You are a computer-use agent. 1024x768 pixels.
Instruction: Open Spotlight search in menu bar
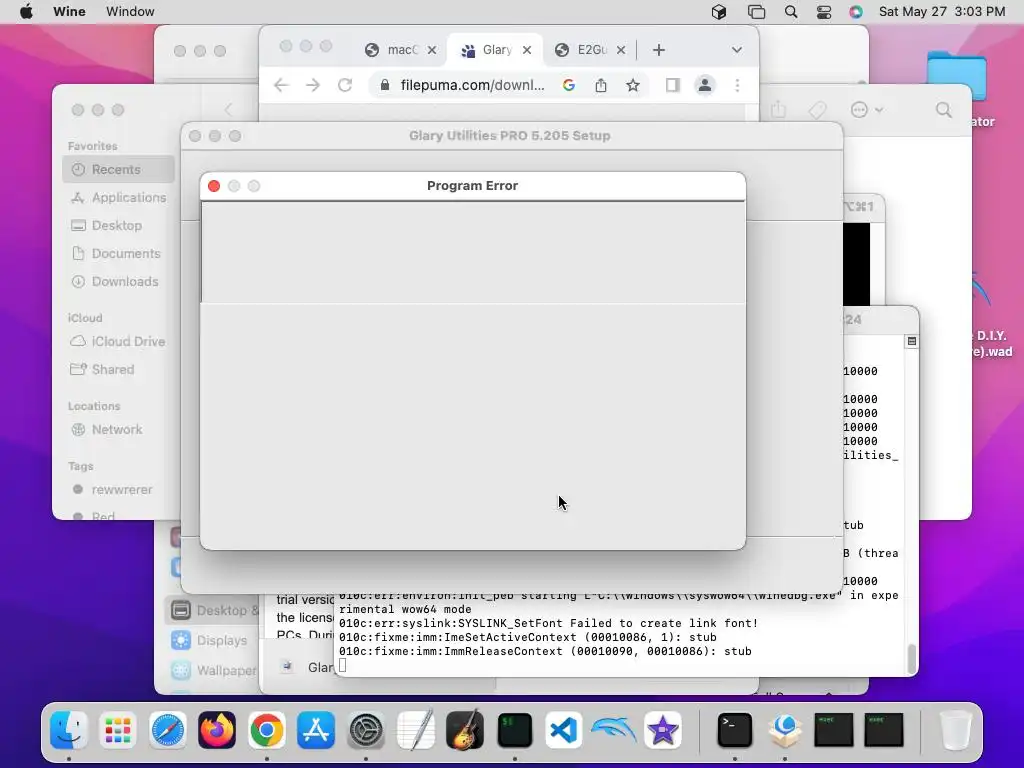[791, 12]
